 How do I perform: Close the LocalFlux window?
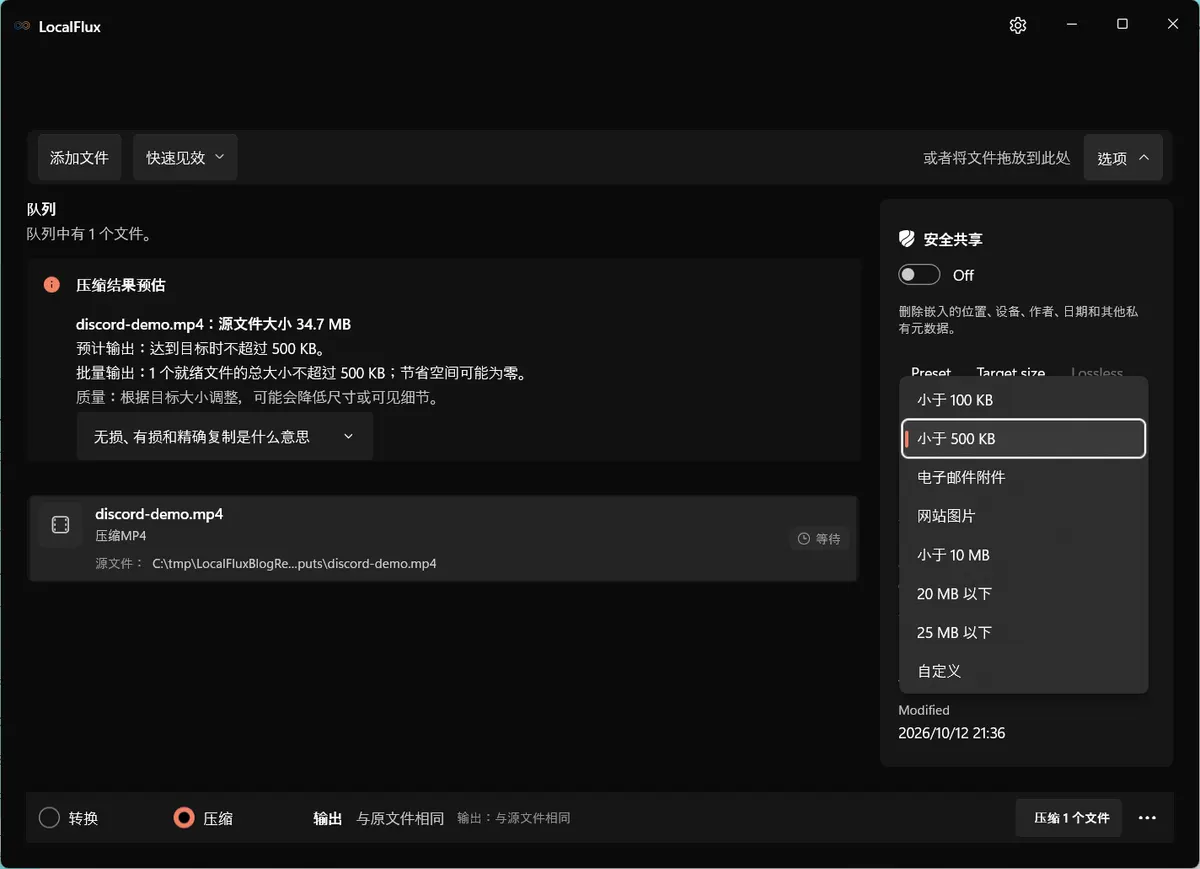coord(1173,25)
